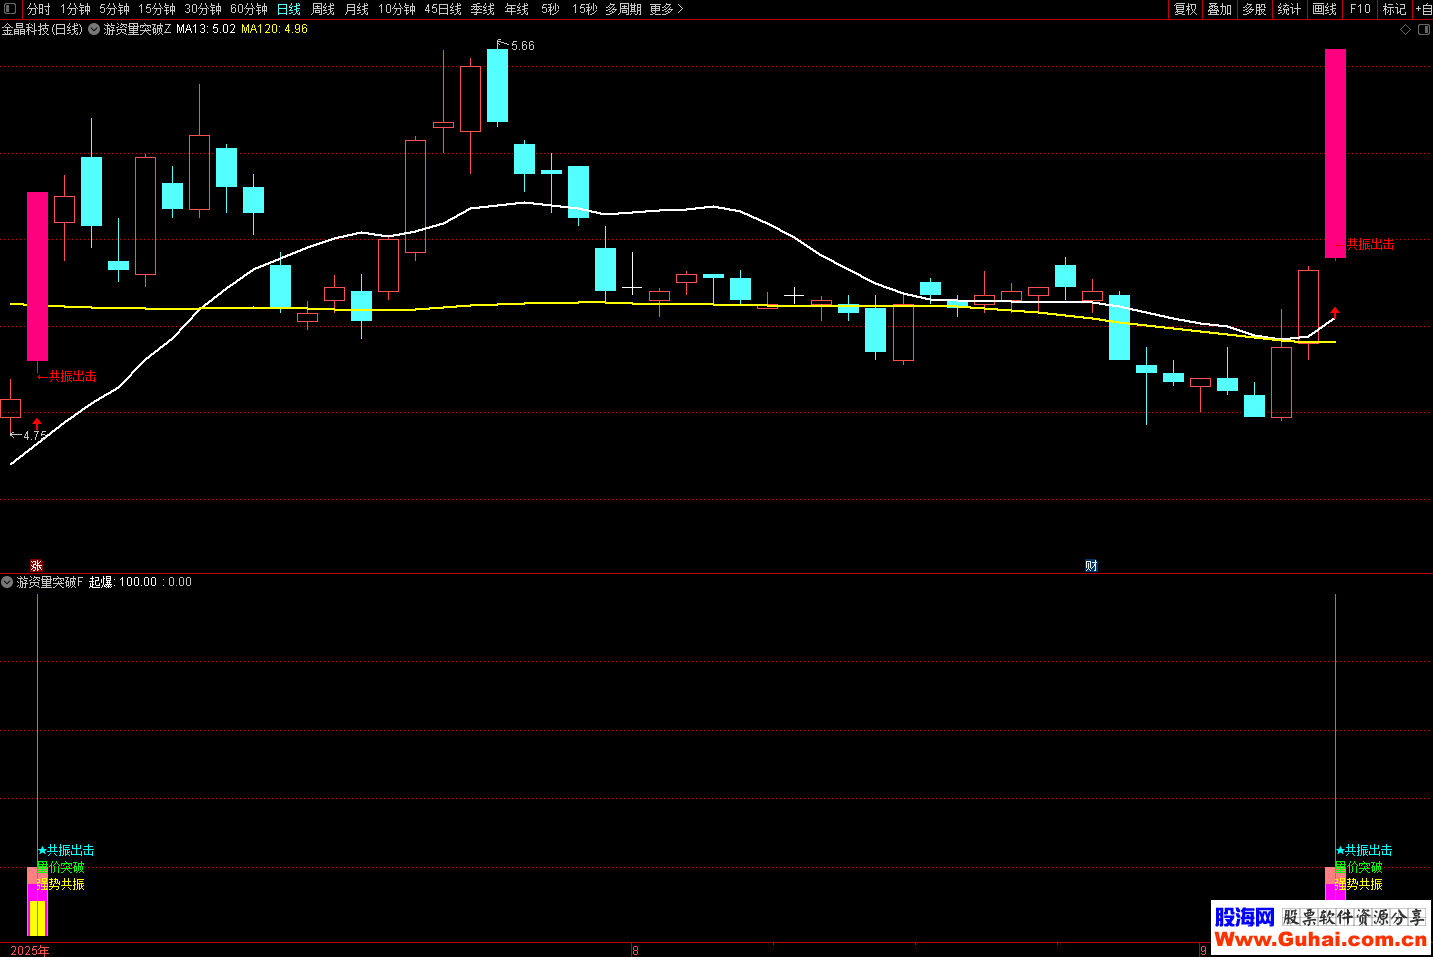This screenshot has height=957, width=1433.
Task: Switch to the 年线 yearly chart
Action: [517, 9]
